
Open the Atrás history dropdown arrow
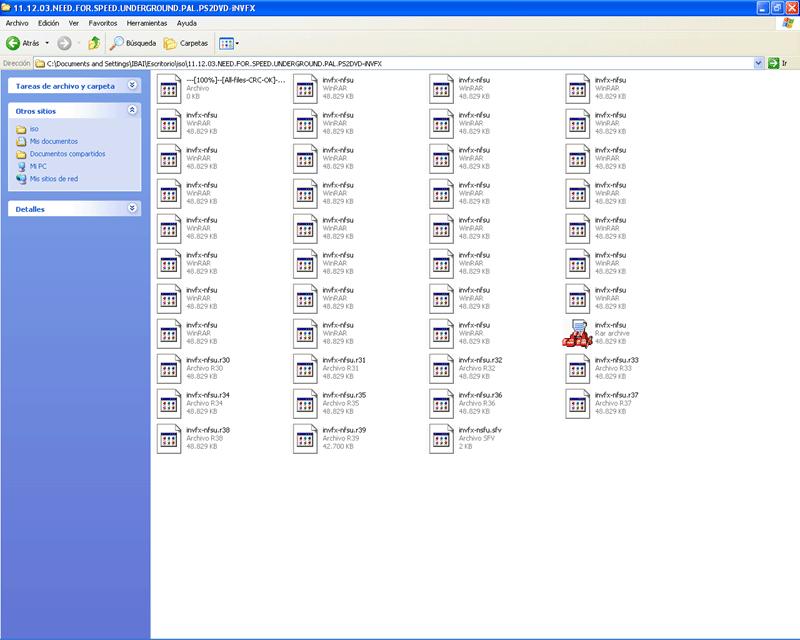(47, 43)
